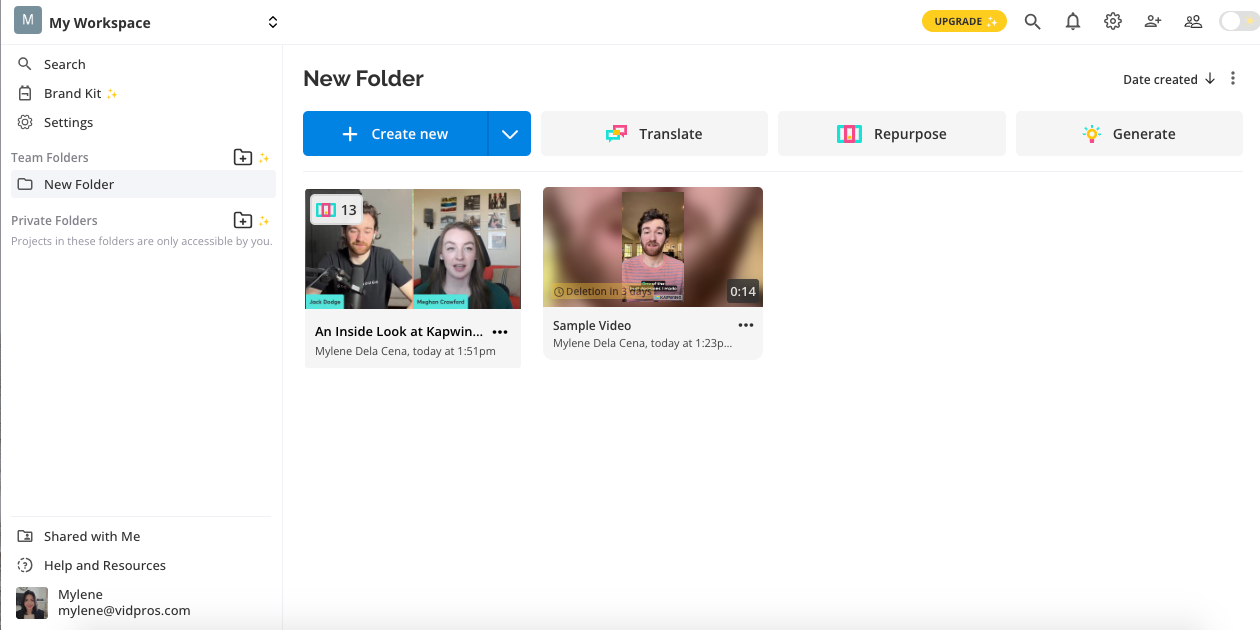Open the notifications bell
1260x630 pixels.
click(x=1073, y=21)
